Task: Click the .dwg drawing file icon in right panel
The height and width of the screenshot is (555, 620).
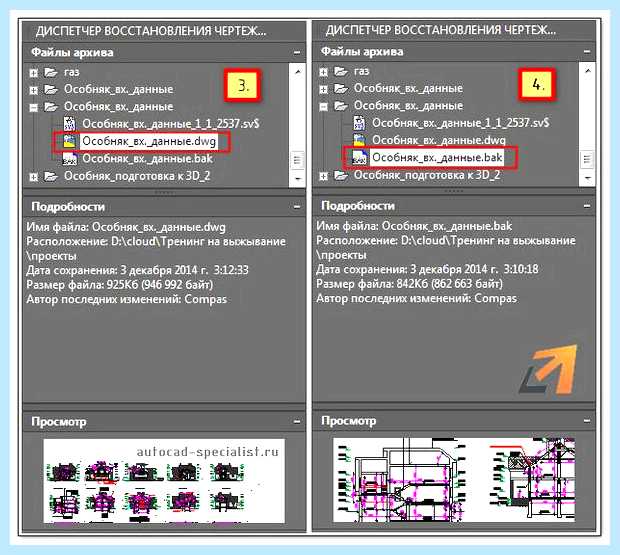Action: pyautogui.click(x=359, y=141)
